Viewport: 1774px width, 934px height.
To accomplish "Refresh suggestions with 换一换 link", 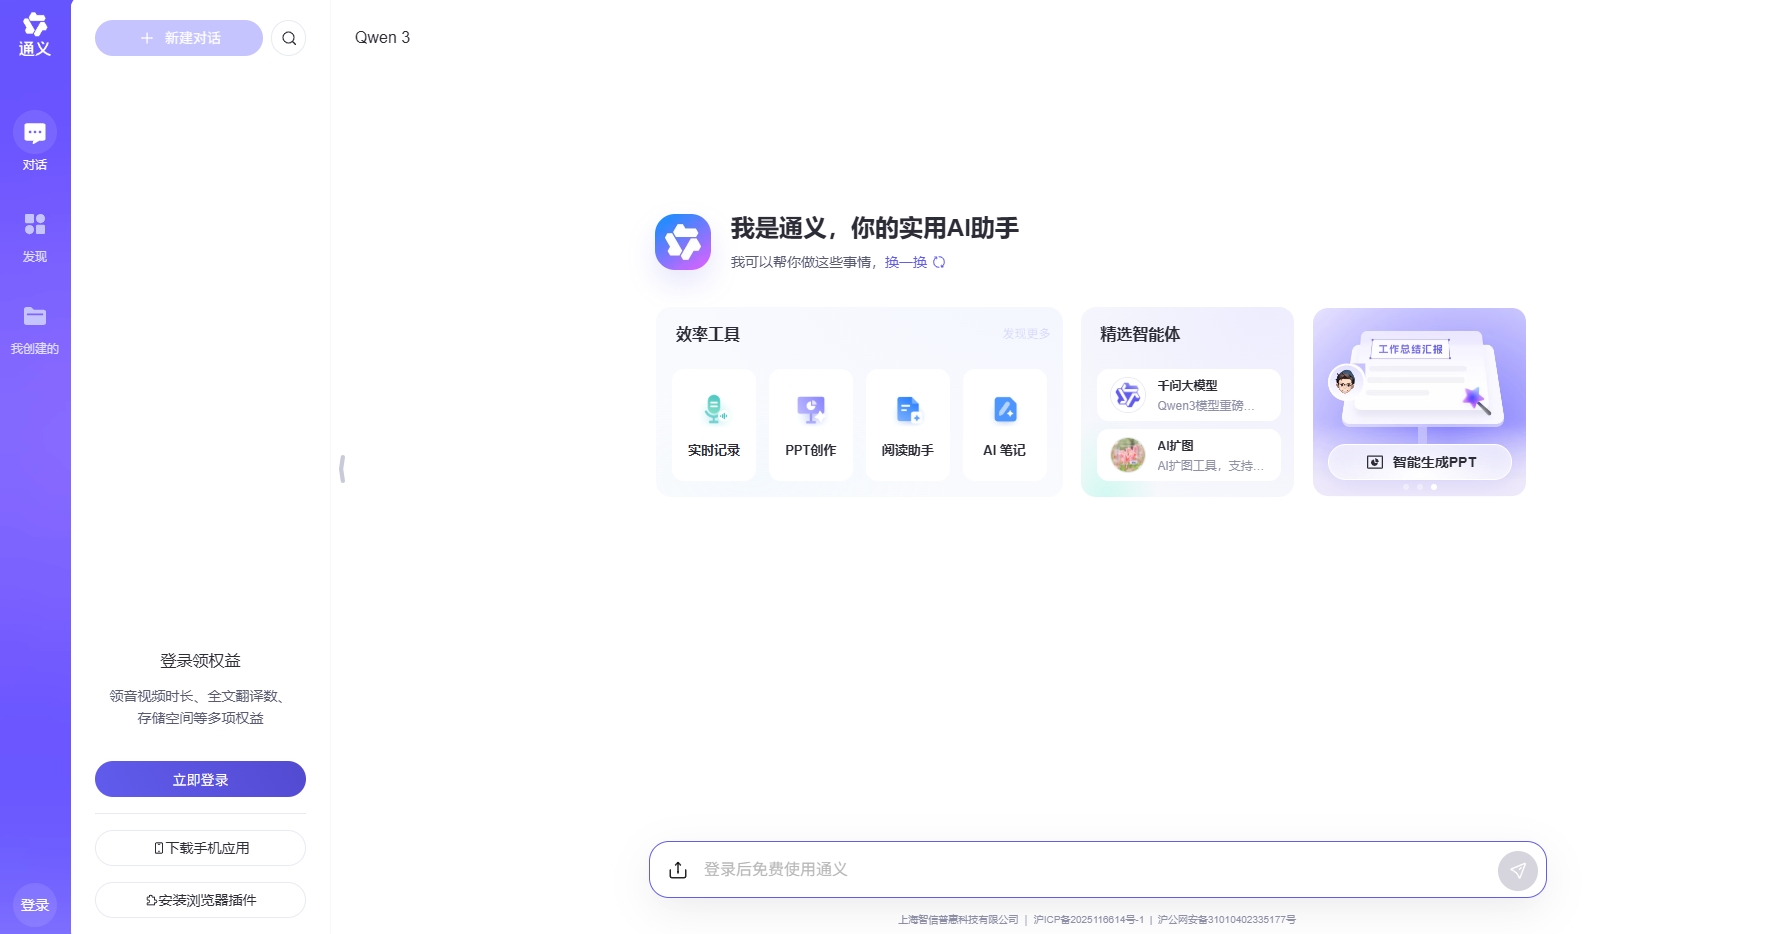I will click(x=914, y=262).
